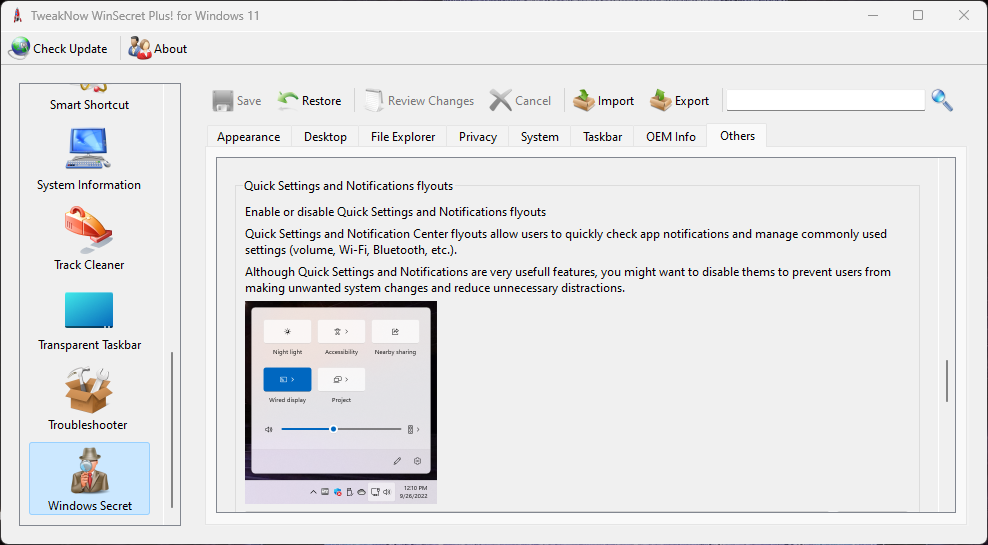Click the sidebar vertical scrollbar thumb

[172, 430]
